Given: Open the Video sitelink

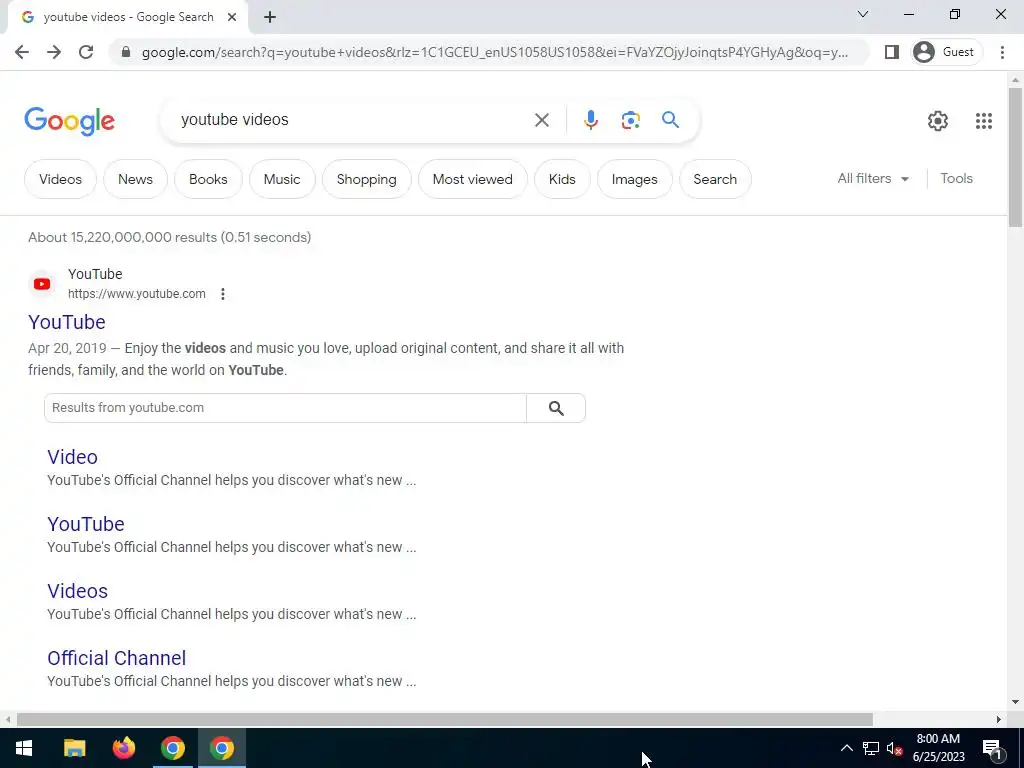Looking at the screenshot, I should [x=72, y=457].
